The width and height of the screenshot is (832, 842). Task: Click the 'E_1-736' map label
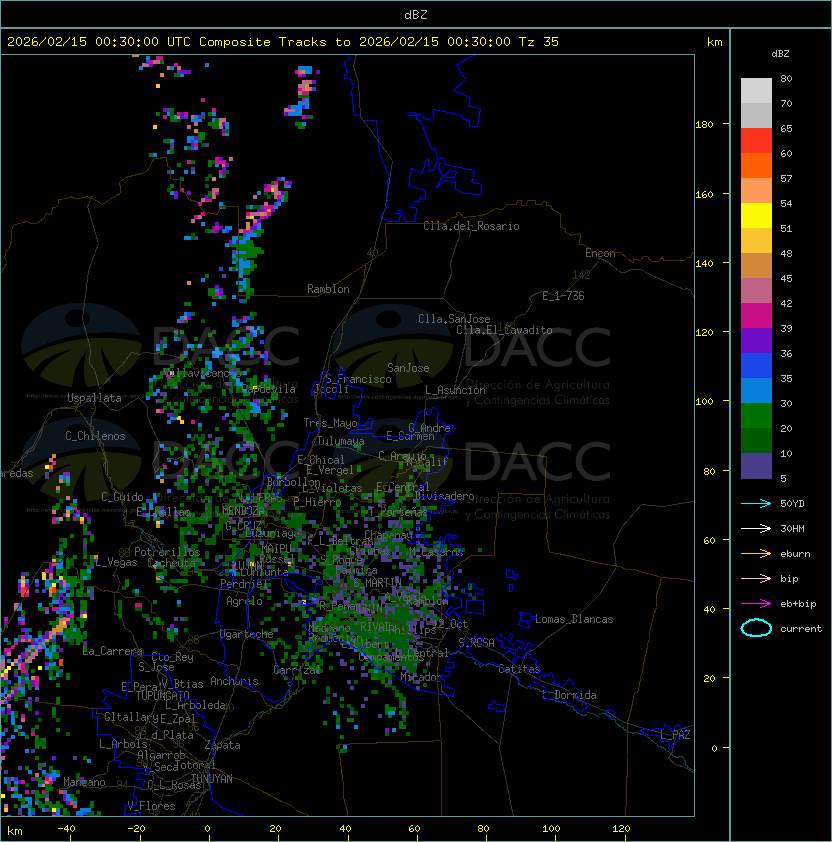[x=563, y=296]
